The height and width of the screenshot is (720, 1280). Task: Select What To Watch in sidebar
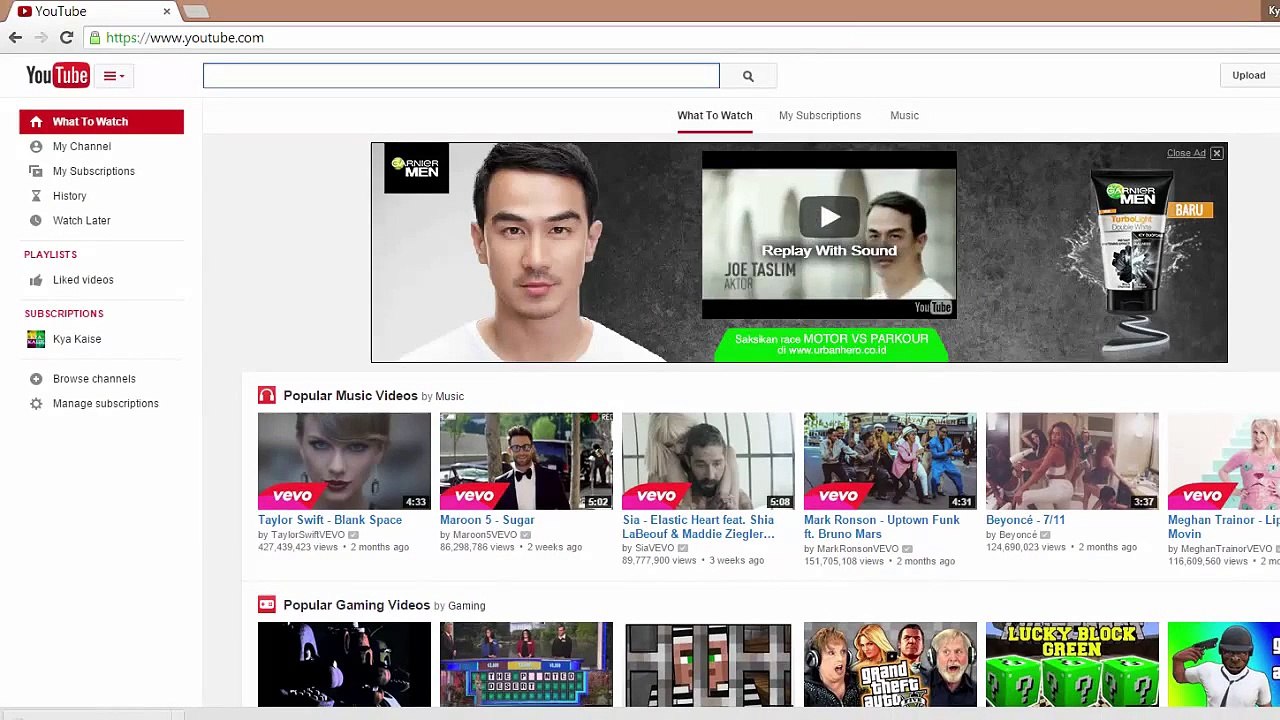pyautogui.click(x=101, y=121)
